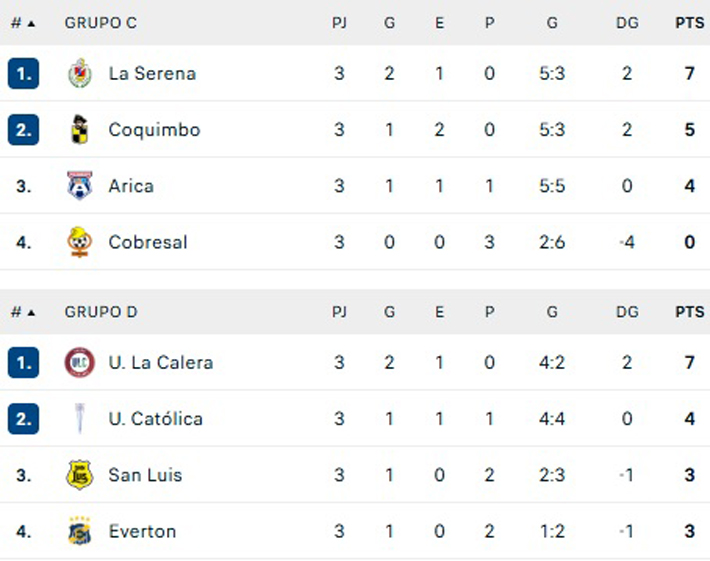Click the Grupo C PJ column header
Image resolution: width=710 pixels, height=561 pixels.
click(x=339, y=23)
